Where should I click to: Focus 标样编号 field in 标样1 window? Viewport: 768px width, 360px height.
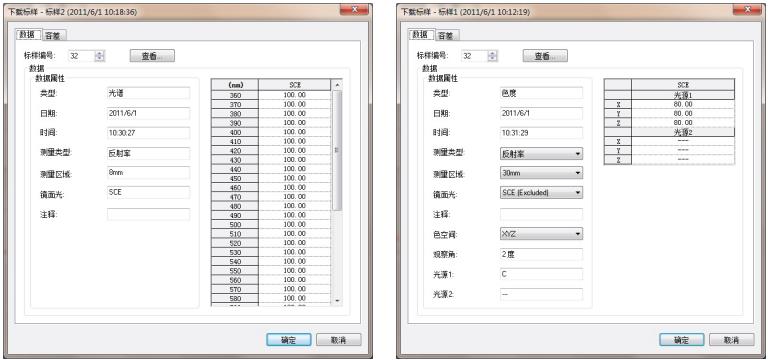click(475, 56)
